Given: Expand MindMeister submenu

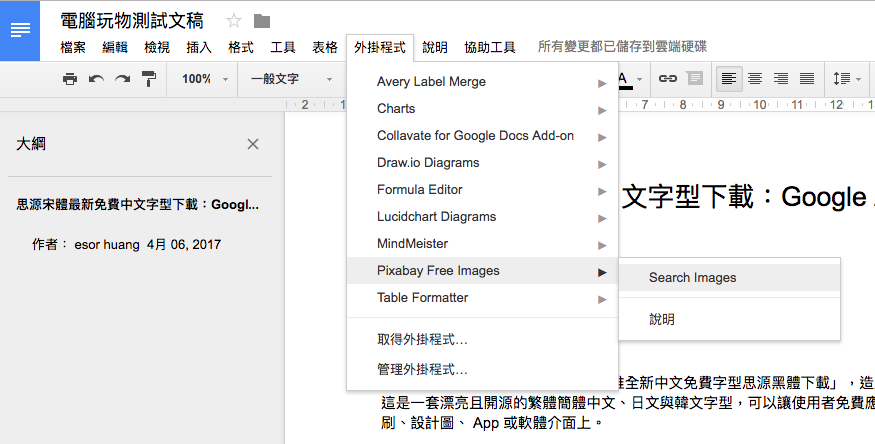Looking at the screenshot, I should pos(482,244).
